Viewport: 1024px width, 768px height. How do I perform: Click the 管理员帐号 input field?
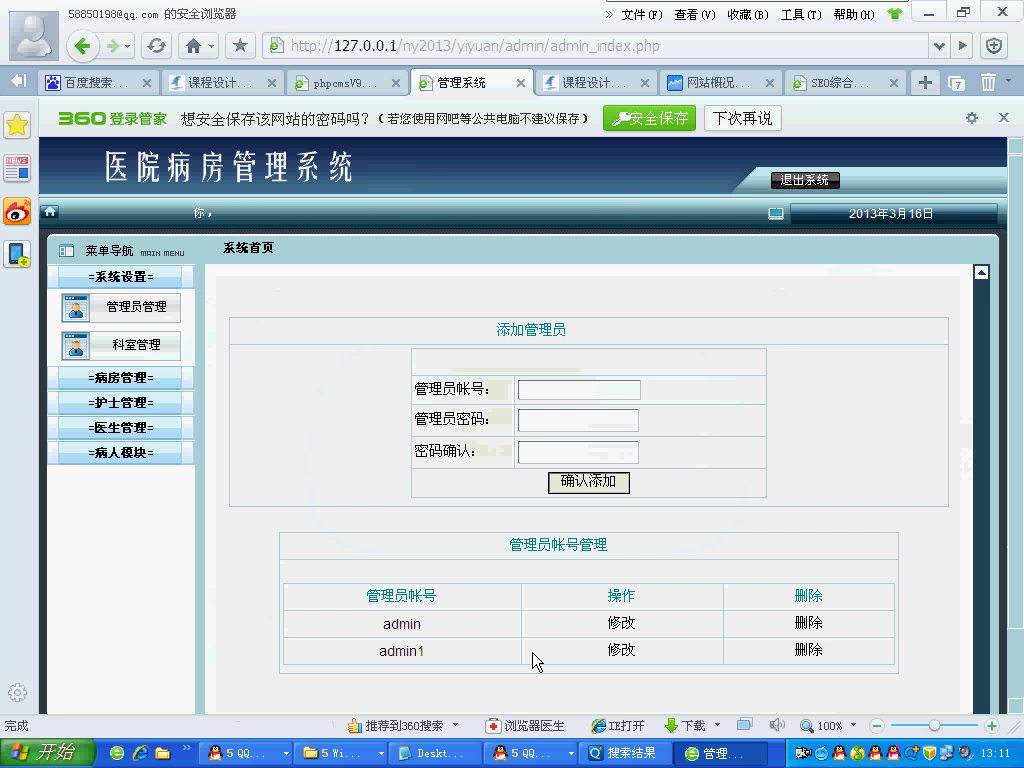pyautogui.click(x=579, y=390)
